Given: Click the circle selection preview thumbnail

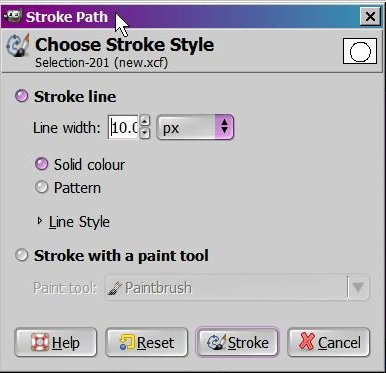Looking at the screenshot, I should point(360,51).
